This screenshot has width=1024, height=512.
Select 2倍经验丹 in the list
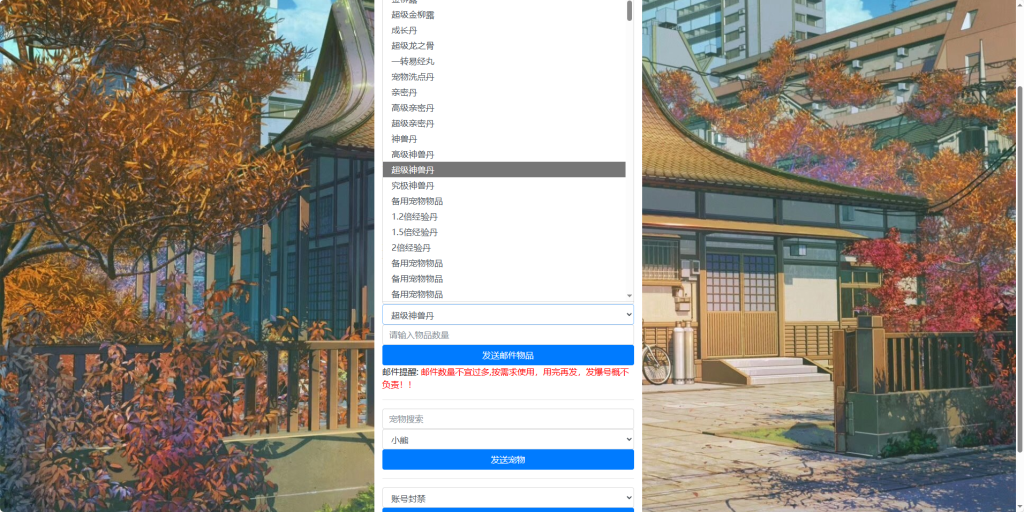click(x=504, y=248)
